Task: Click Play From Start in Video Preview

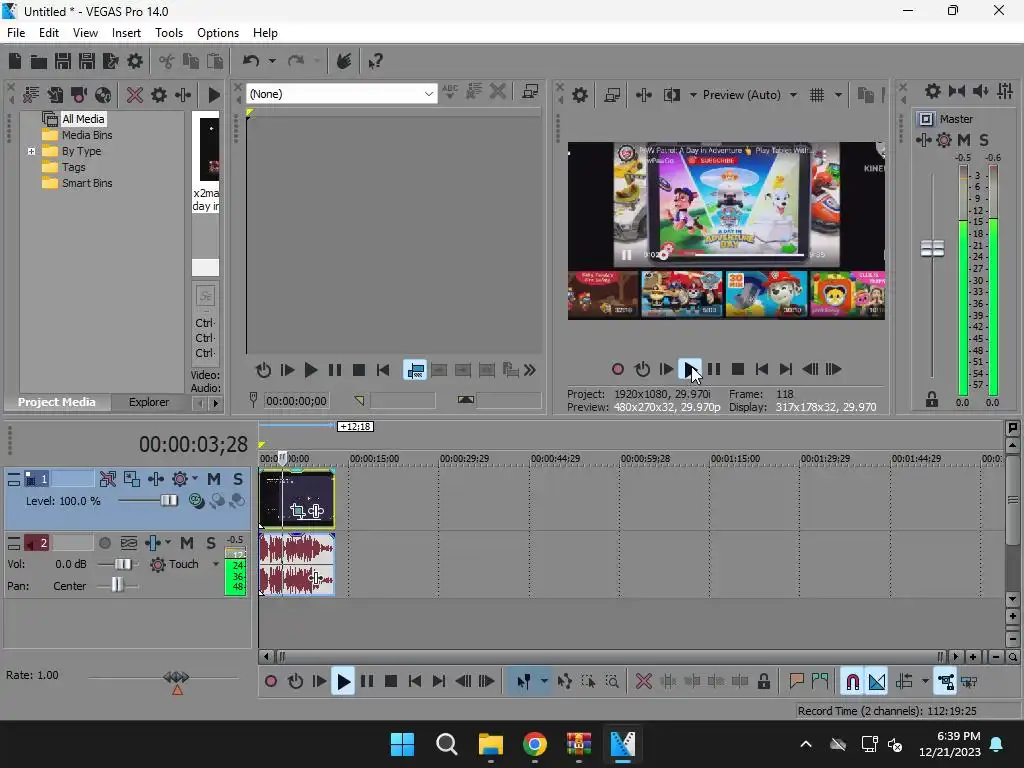Action: click(x=666, y=369)
